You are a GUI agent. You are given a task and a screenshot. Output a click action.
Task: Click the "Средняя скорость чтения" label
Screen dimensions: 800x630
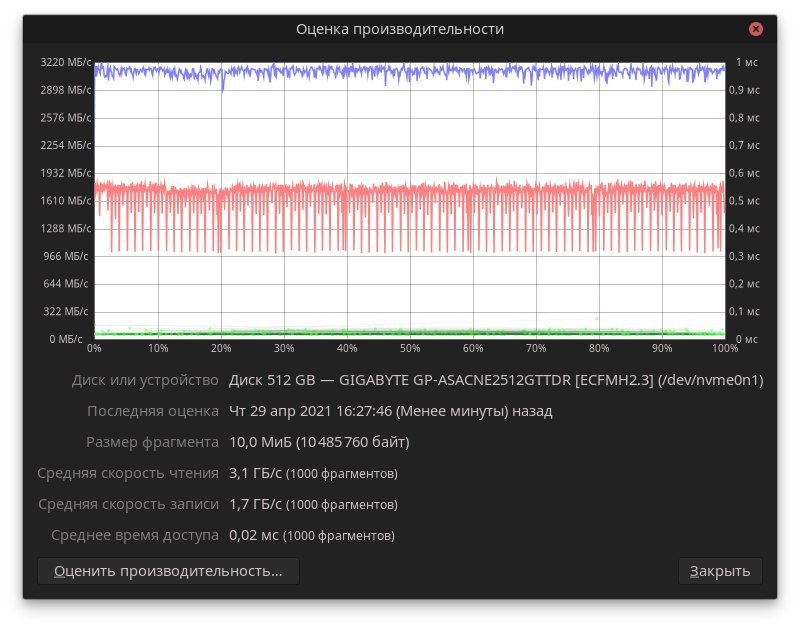[x=128, y=473]
